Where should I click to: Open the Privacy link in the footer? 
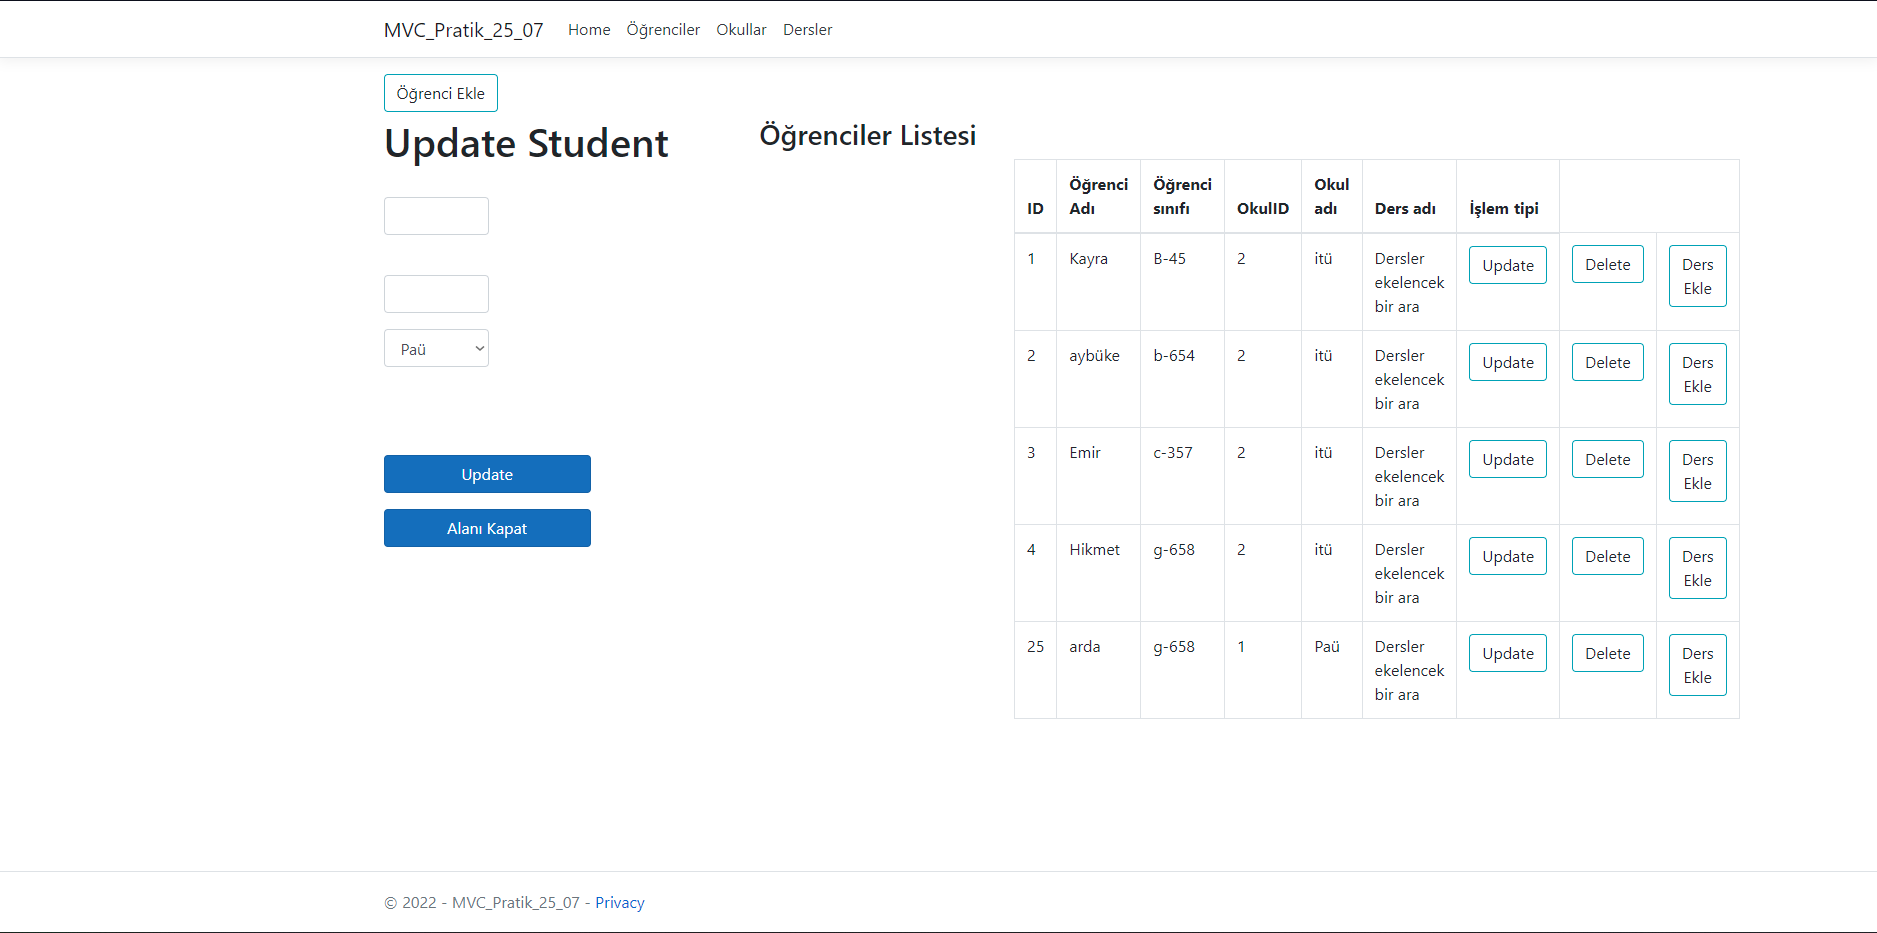619,902
